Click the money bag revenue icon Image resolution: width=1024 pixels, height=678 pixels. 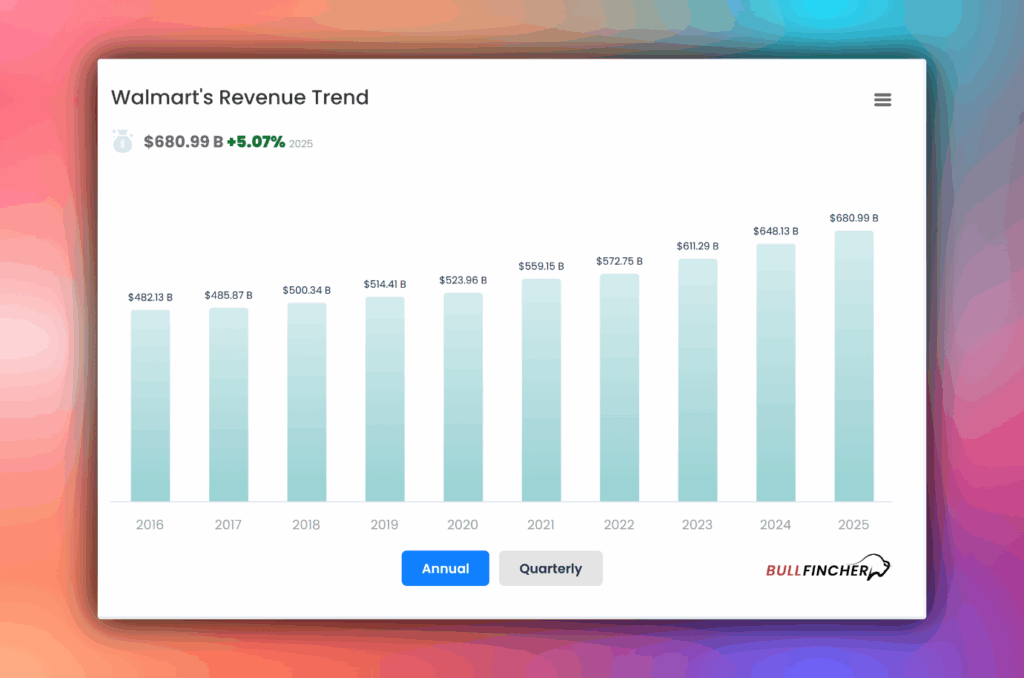(x=122, y=141)
